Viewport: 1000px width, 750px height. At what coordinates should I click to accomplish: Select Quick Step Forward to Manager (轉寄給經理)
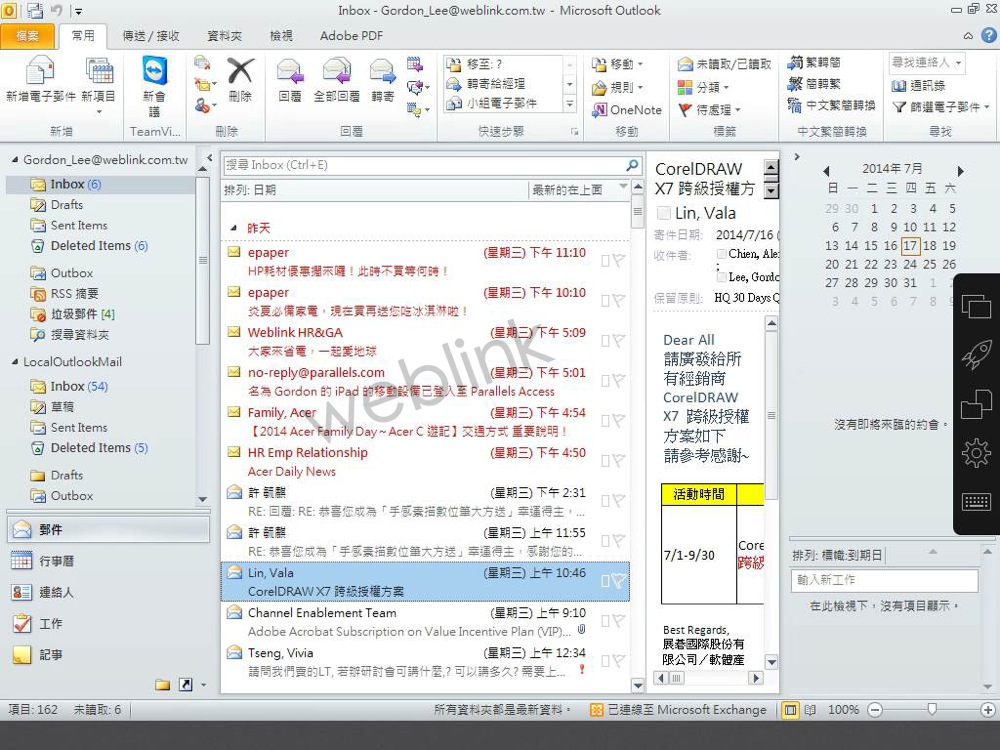click(x=503, y=84)
